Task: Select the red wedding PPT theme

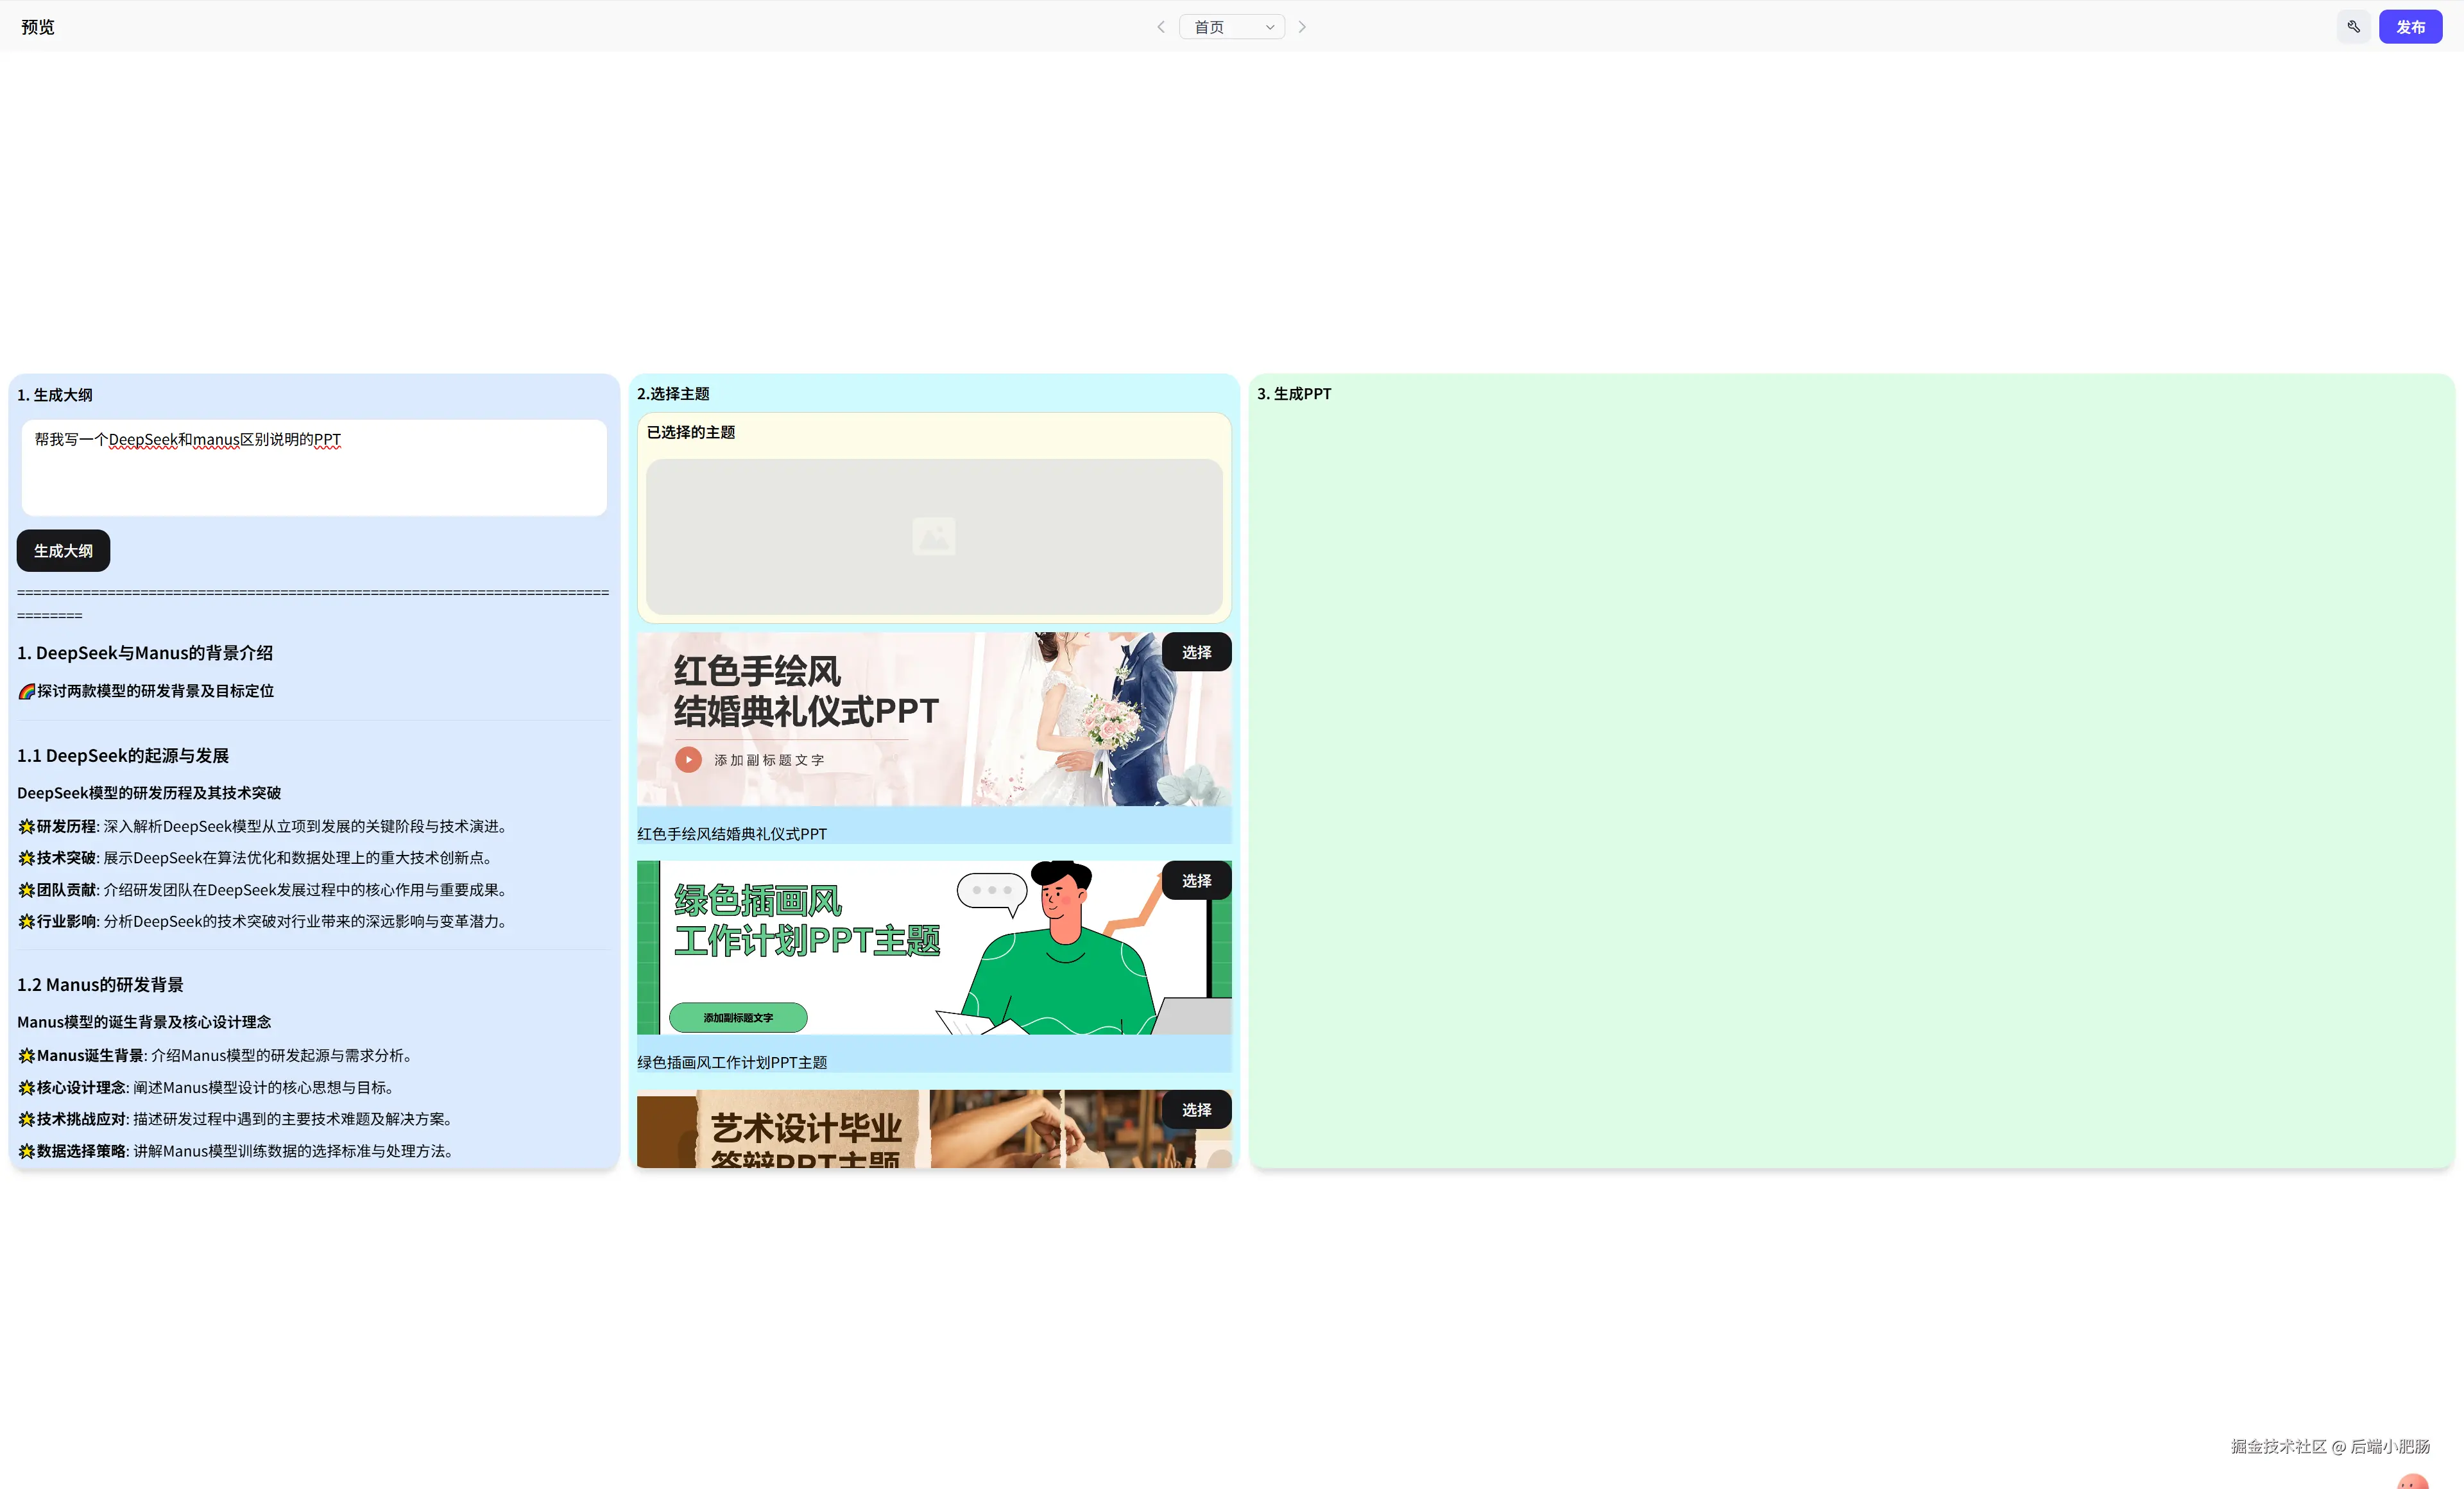Action: tap(1196, 652)
